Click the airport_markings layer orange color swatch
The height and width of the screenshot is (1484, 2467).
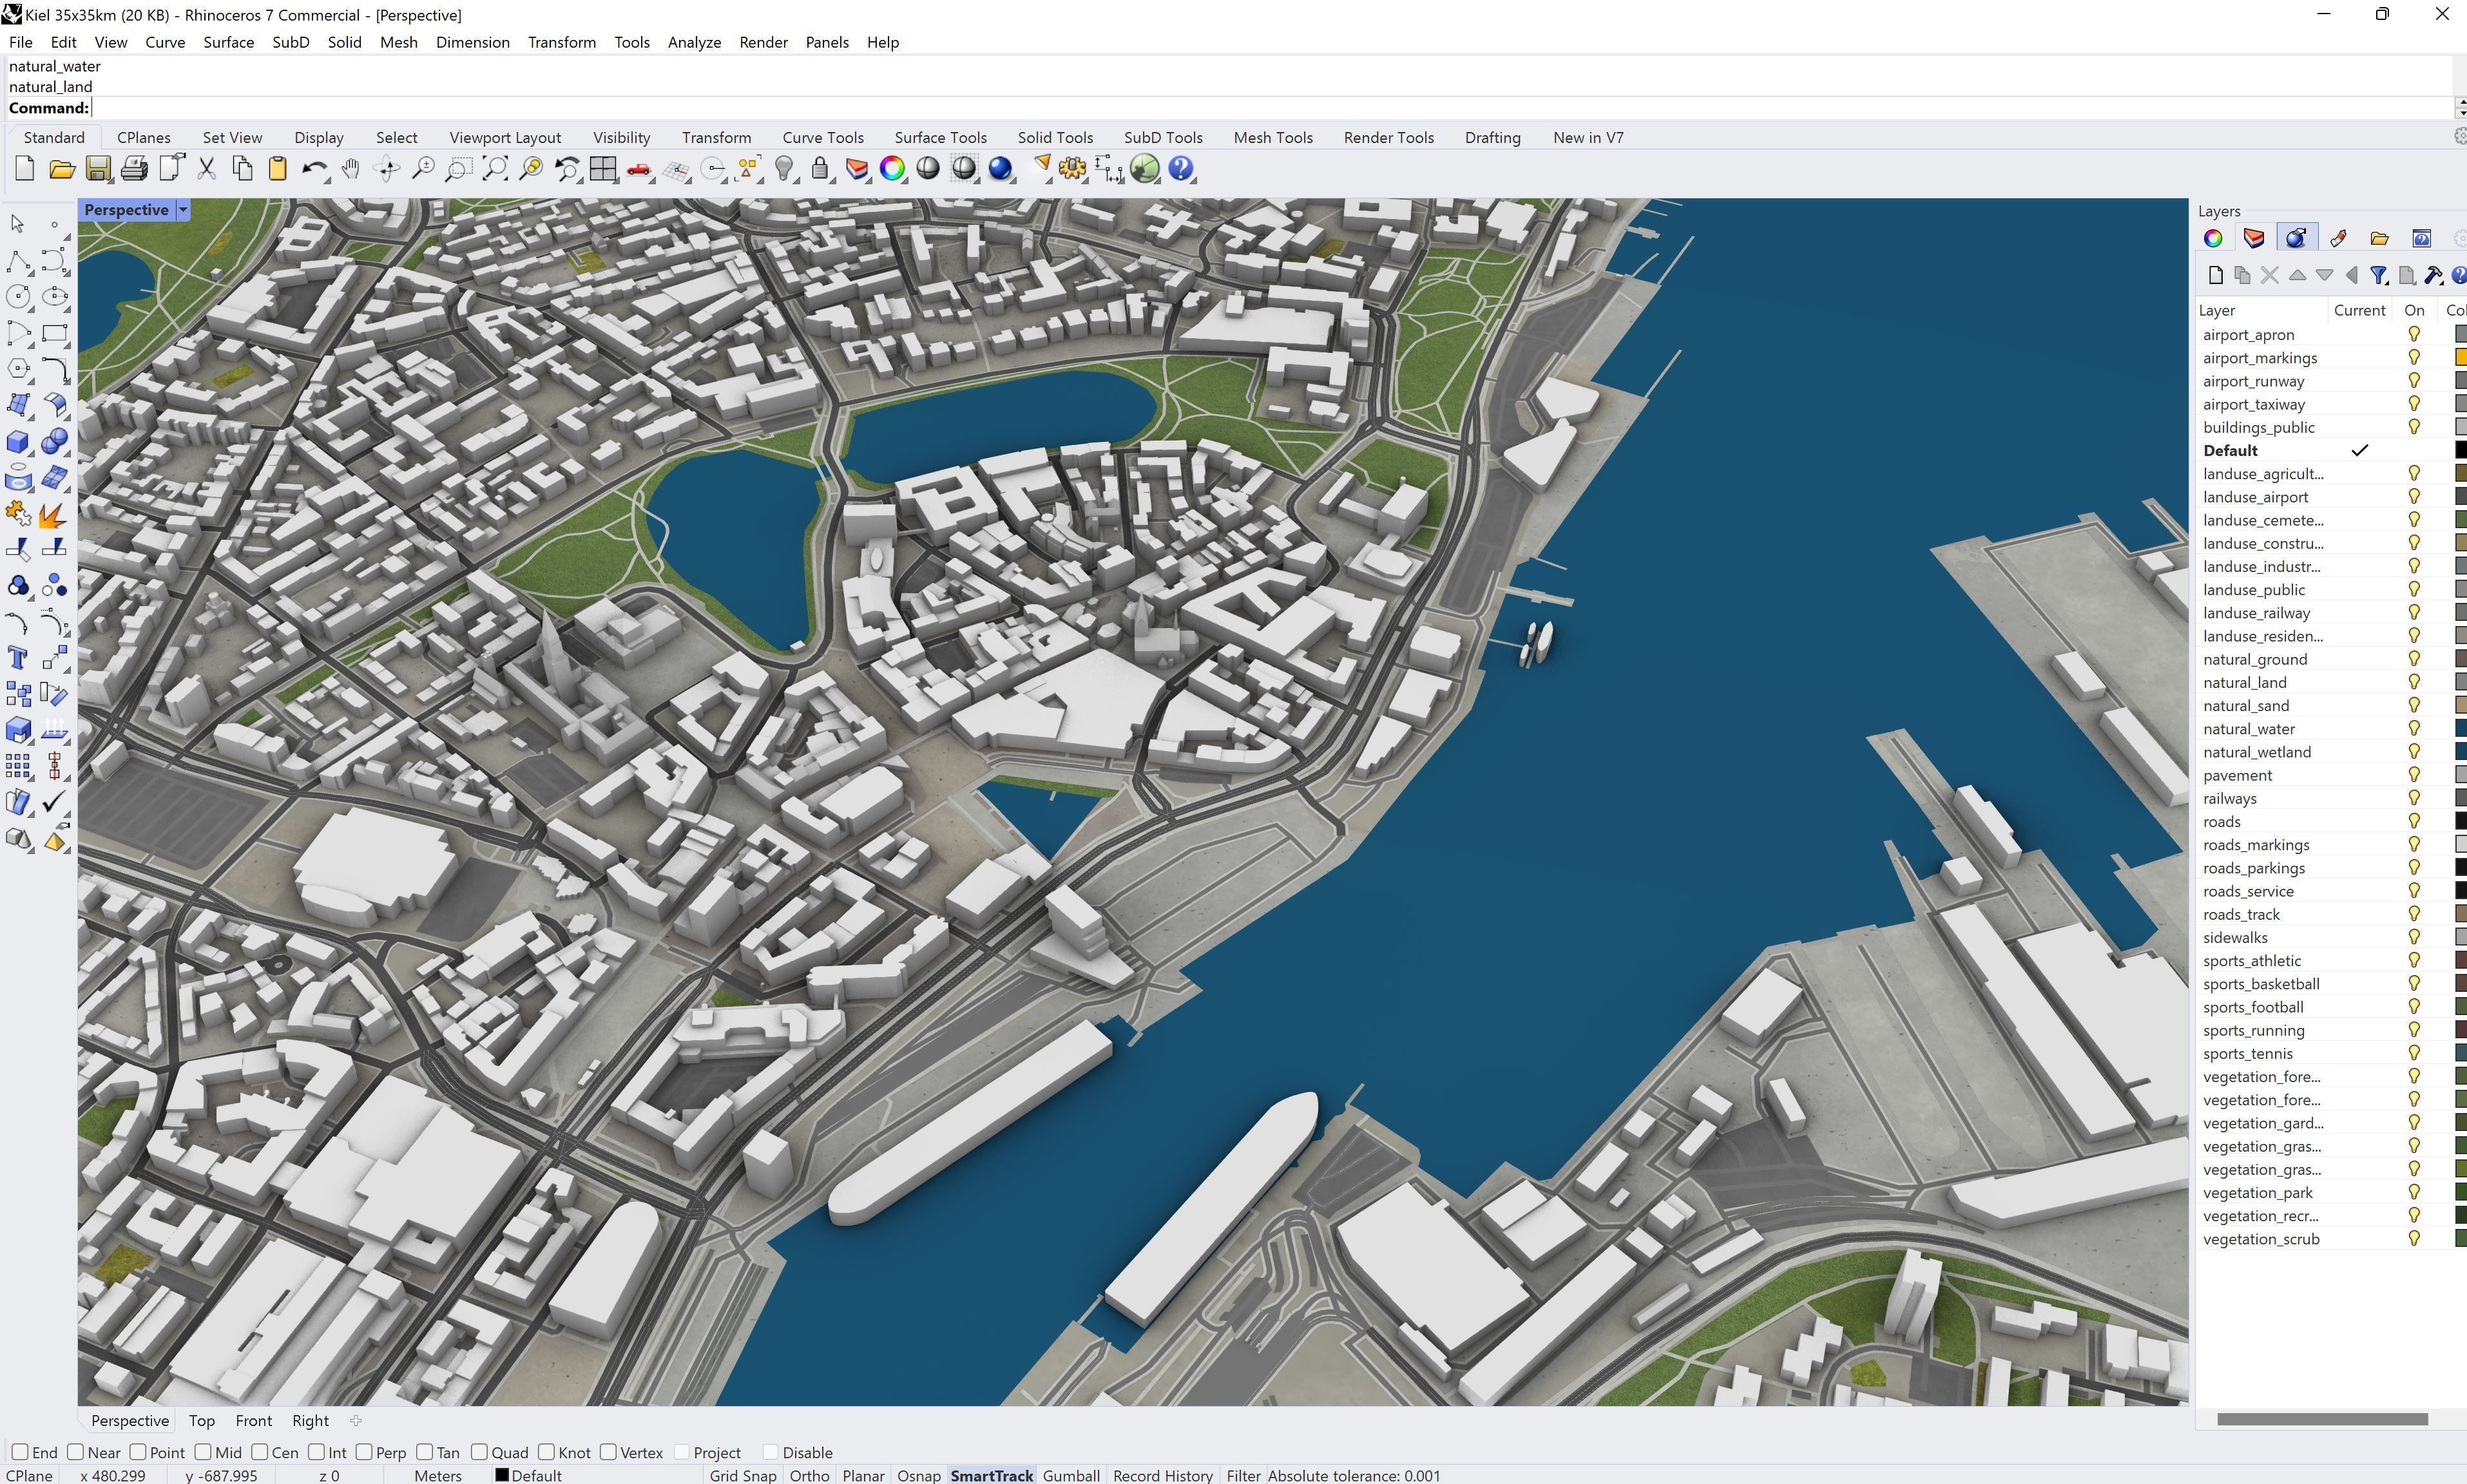pyautogui.click(x=2461, y=358)
